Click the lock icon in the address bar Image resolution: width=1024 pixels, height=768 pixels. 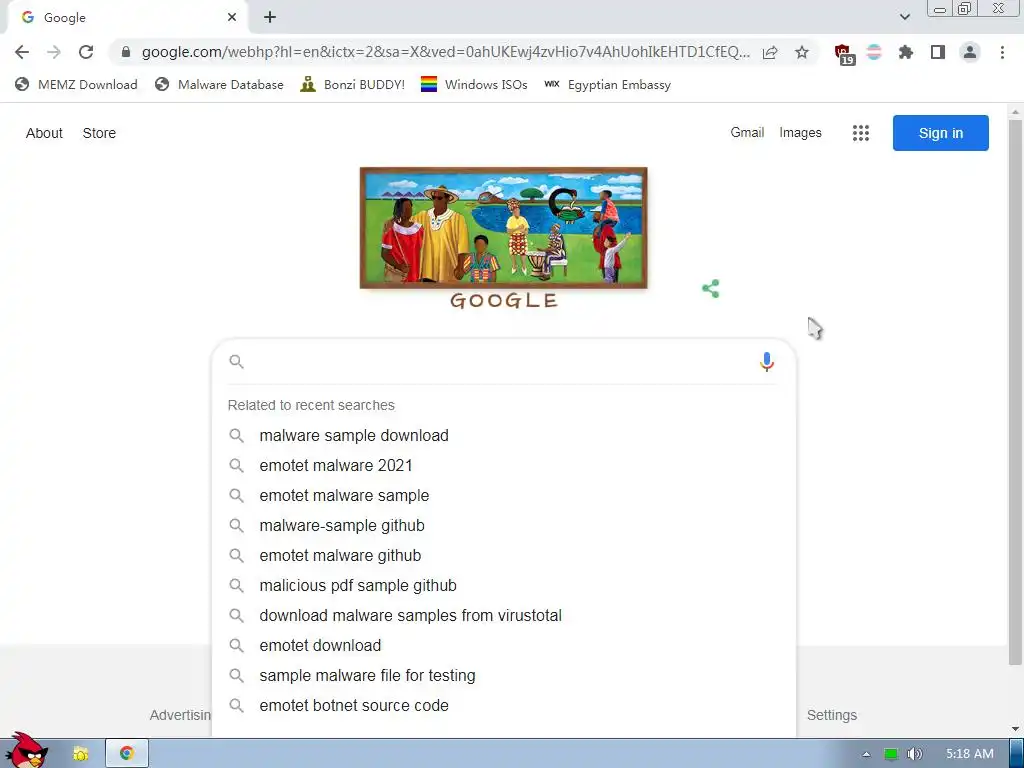coord(126,52)
